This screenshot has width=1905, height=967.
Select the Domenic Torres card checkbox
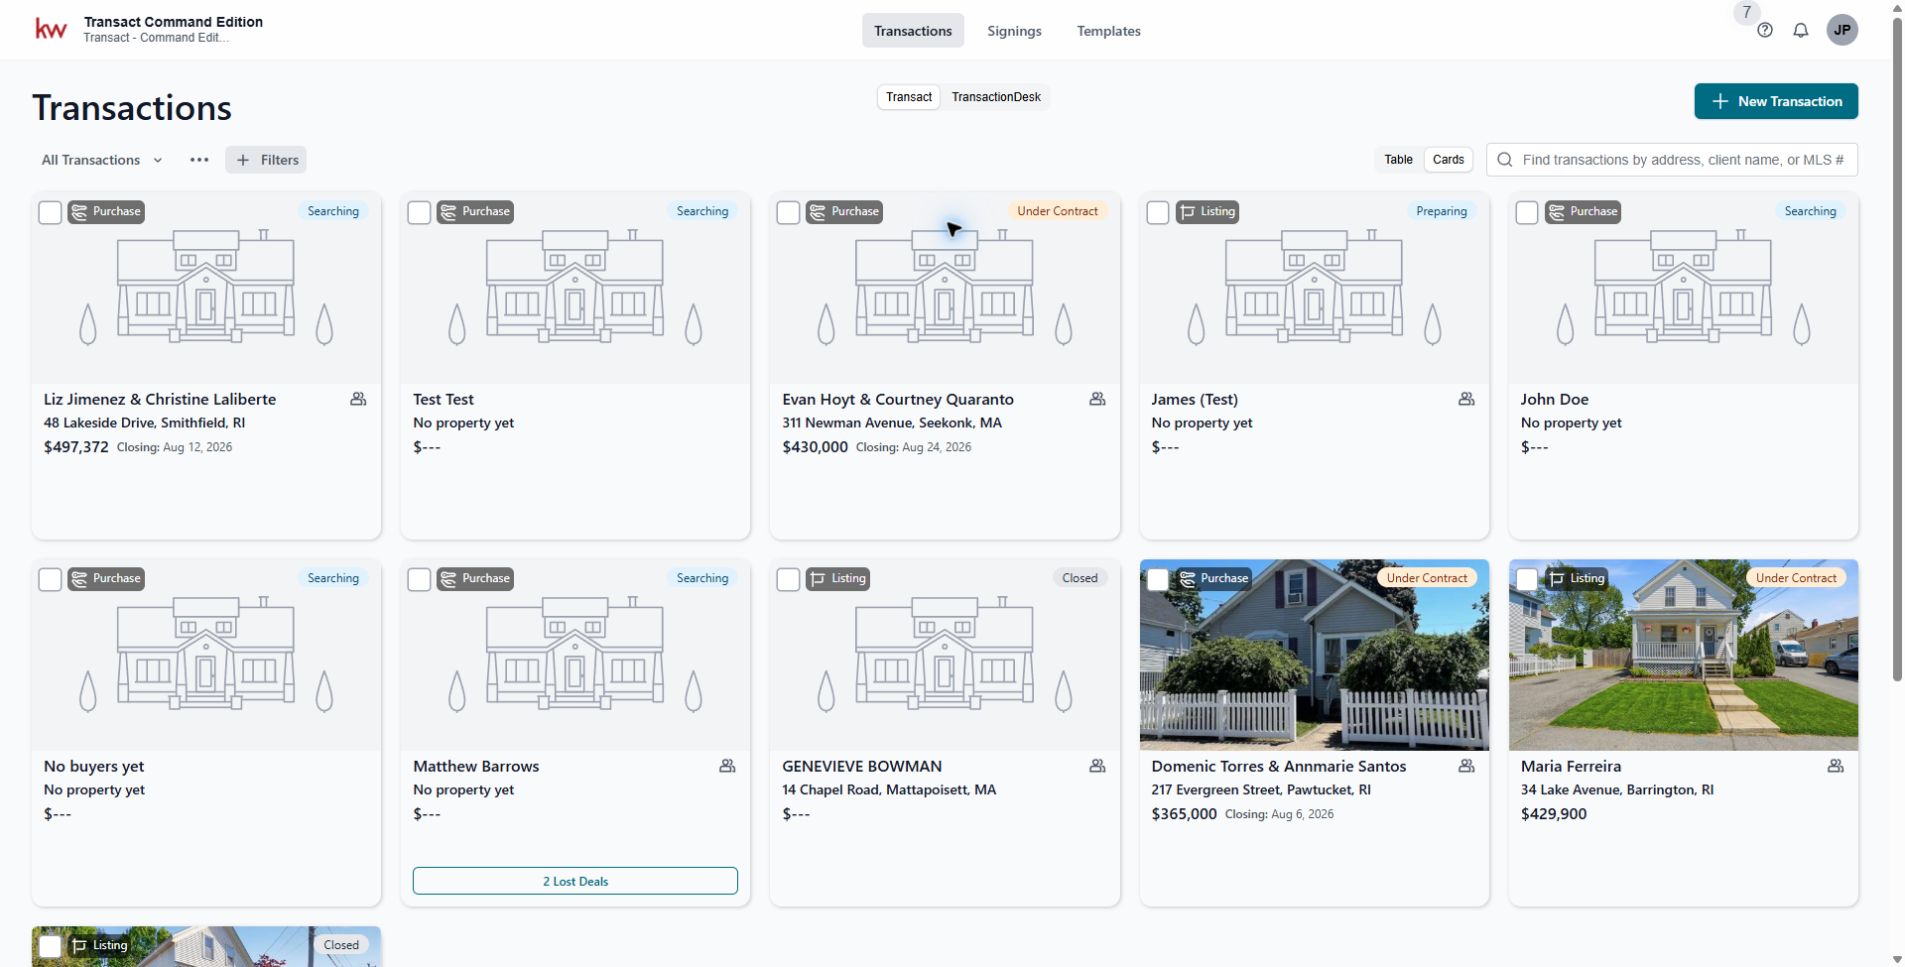click(x=1158, y=580)
